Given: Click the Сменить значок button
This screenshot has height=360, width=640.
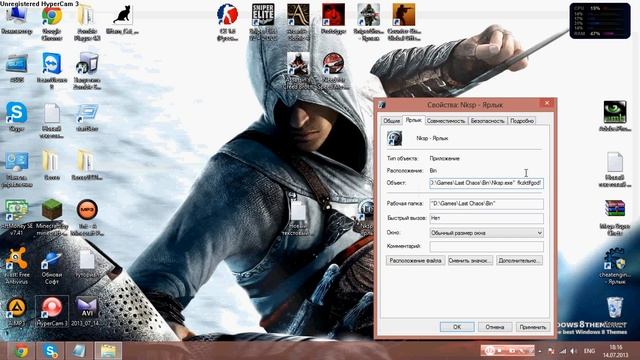Looking at the screenshot, I should [470, 260].
